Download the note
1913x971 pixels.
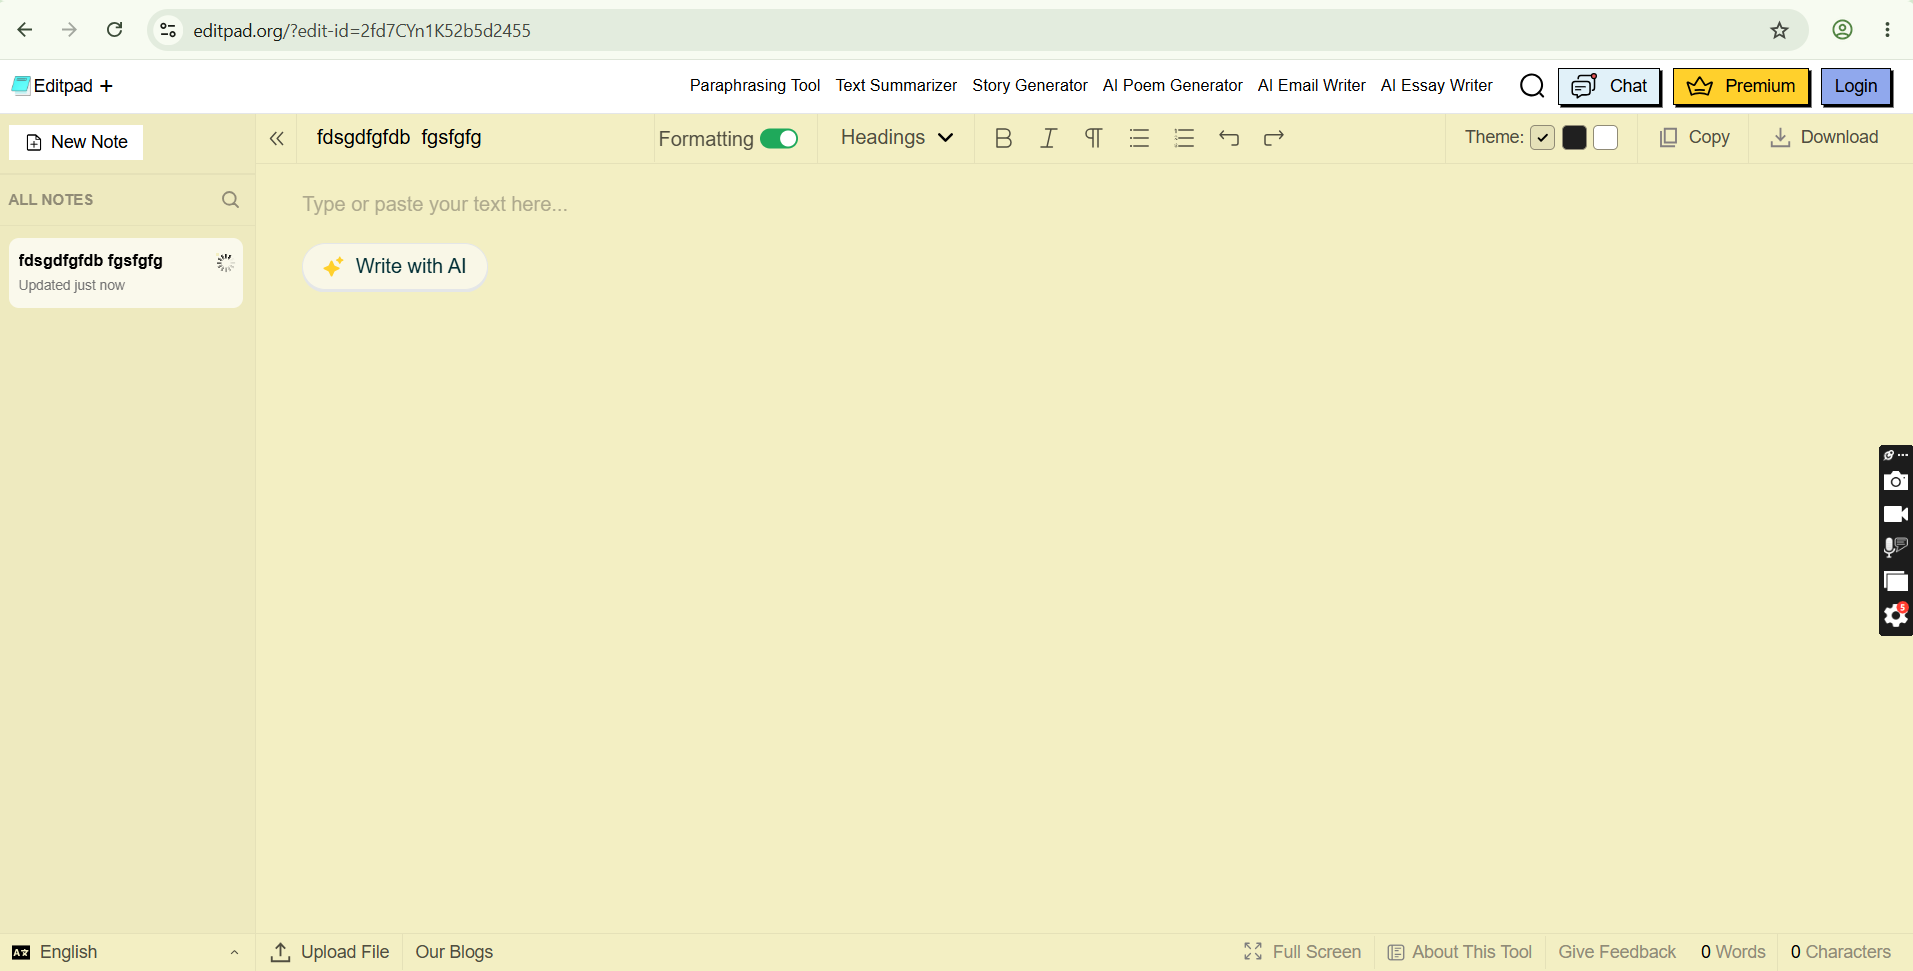tap(1824, 138)
